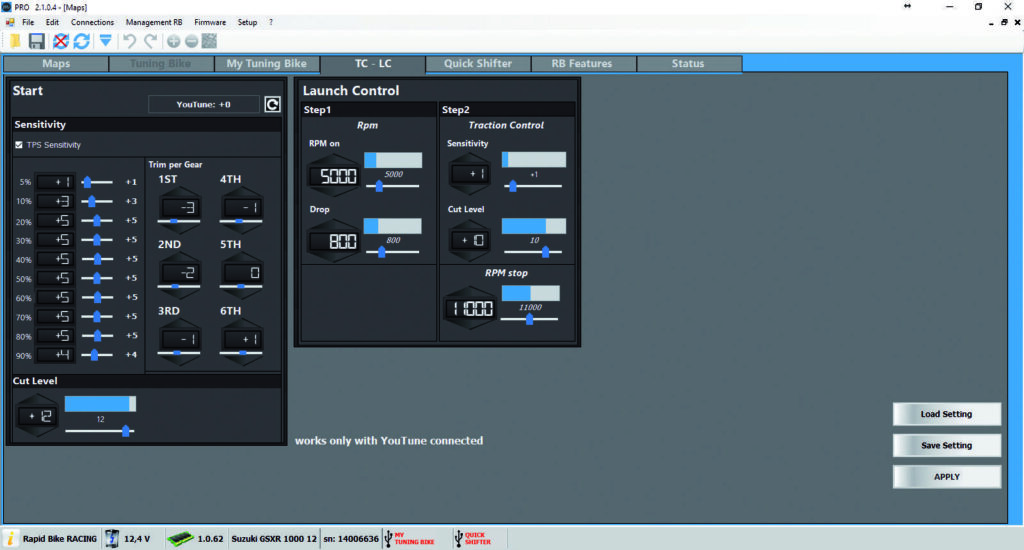1024x550 pixels.
Task: Click the RPM on value display showing 5000
Action: point(335,176)
